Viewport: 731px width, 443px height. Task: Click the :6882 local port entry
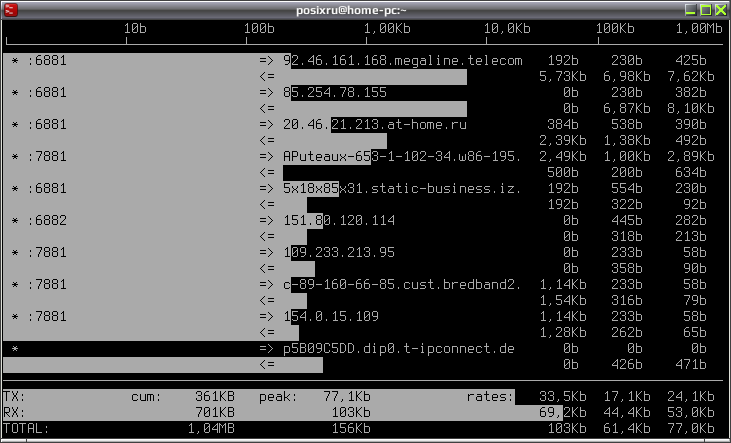(47, 221)
